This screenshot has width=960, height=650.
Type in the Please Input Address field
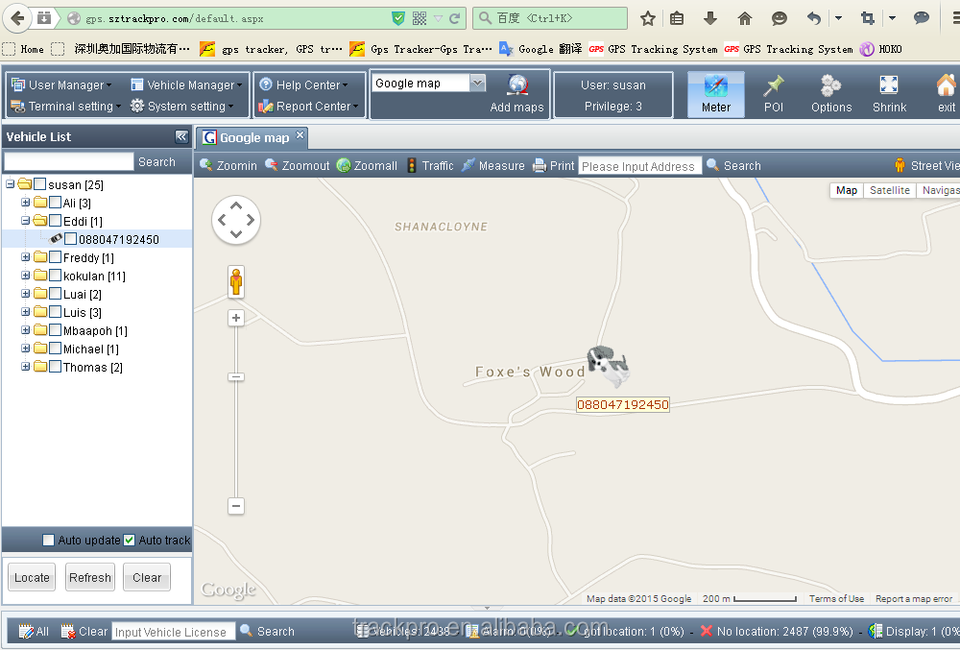(638, 166)
